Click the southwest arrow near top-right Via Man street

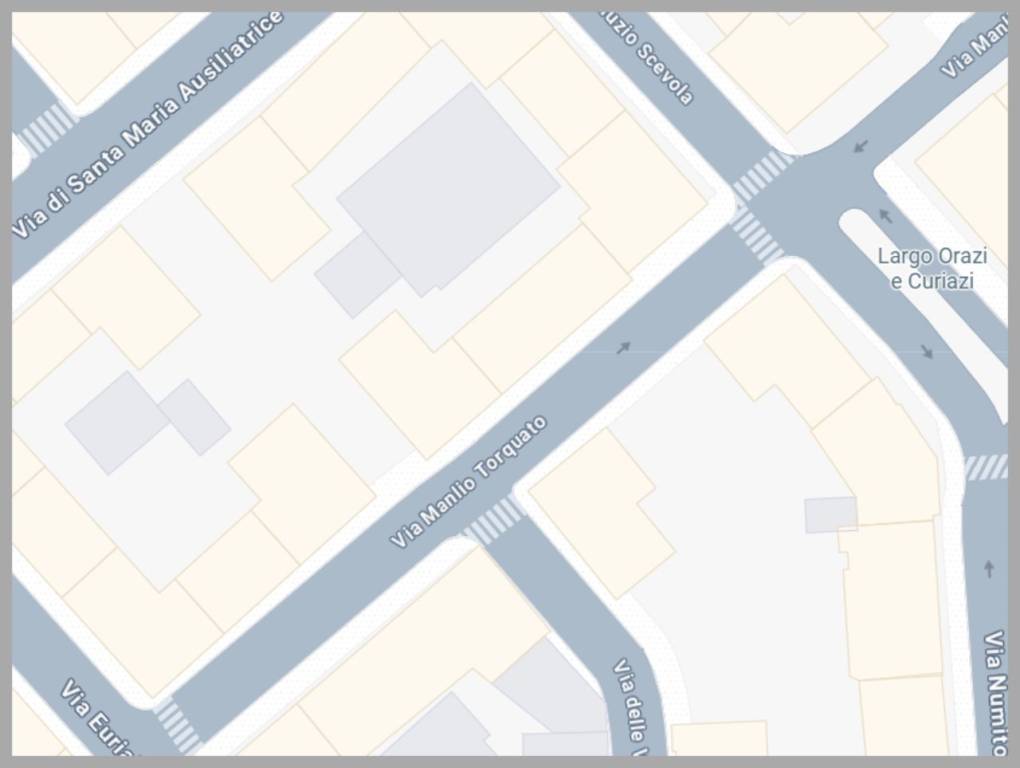(861, 146)
